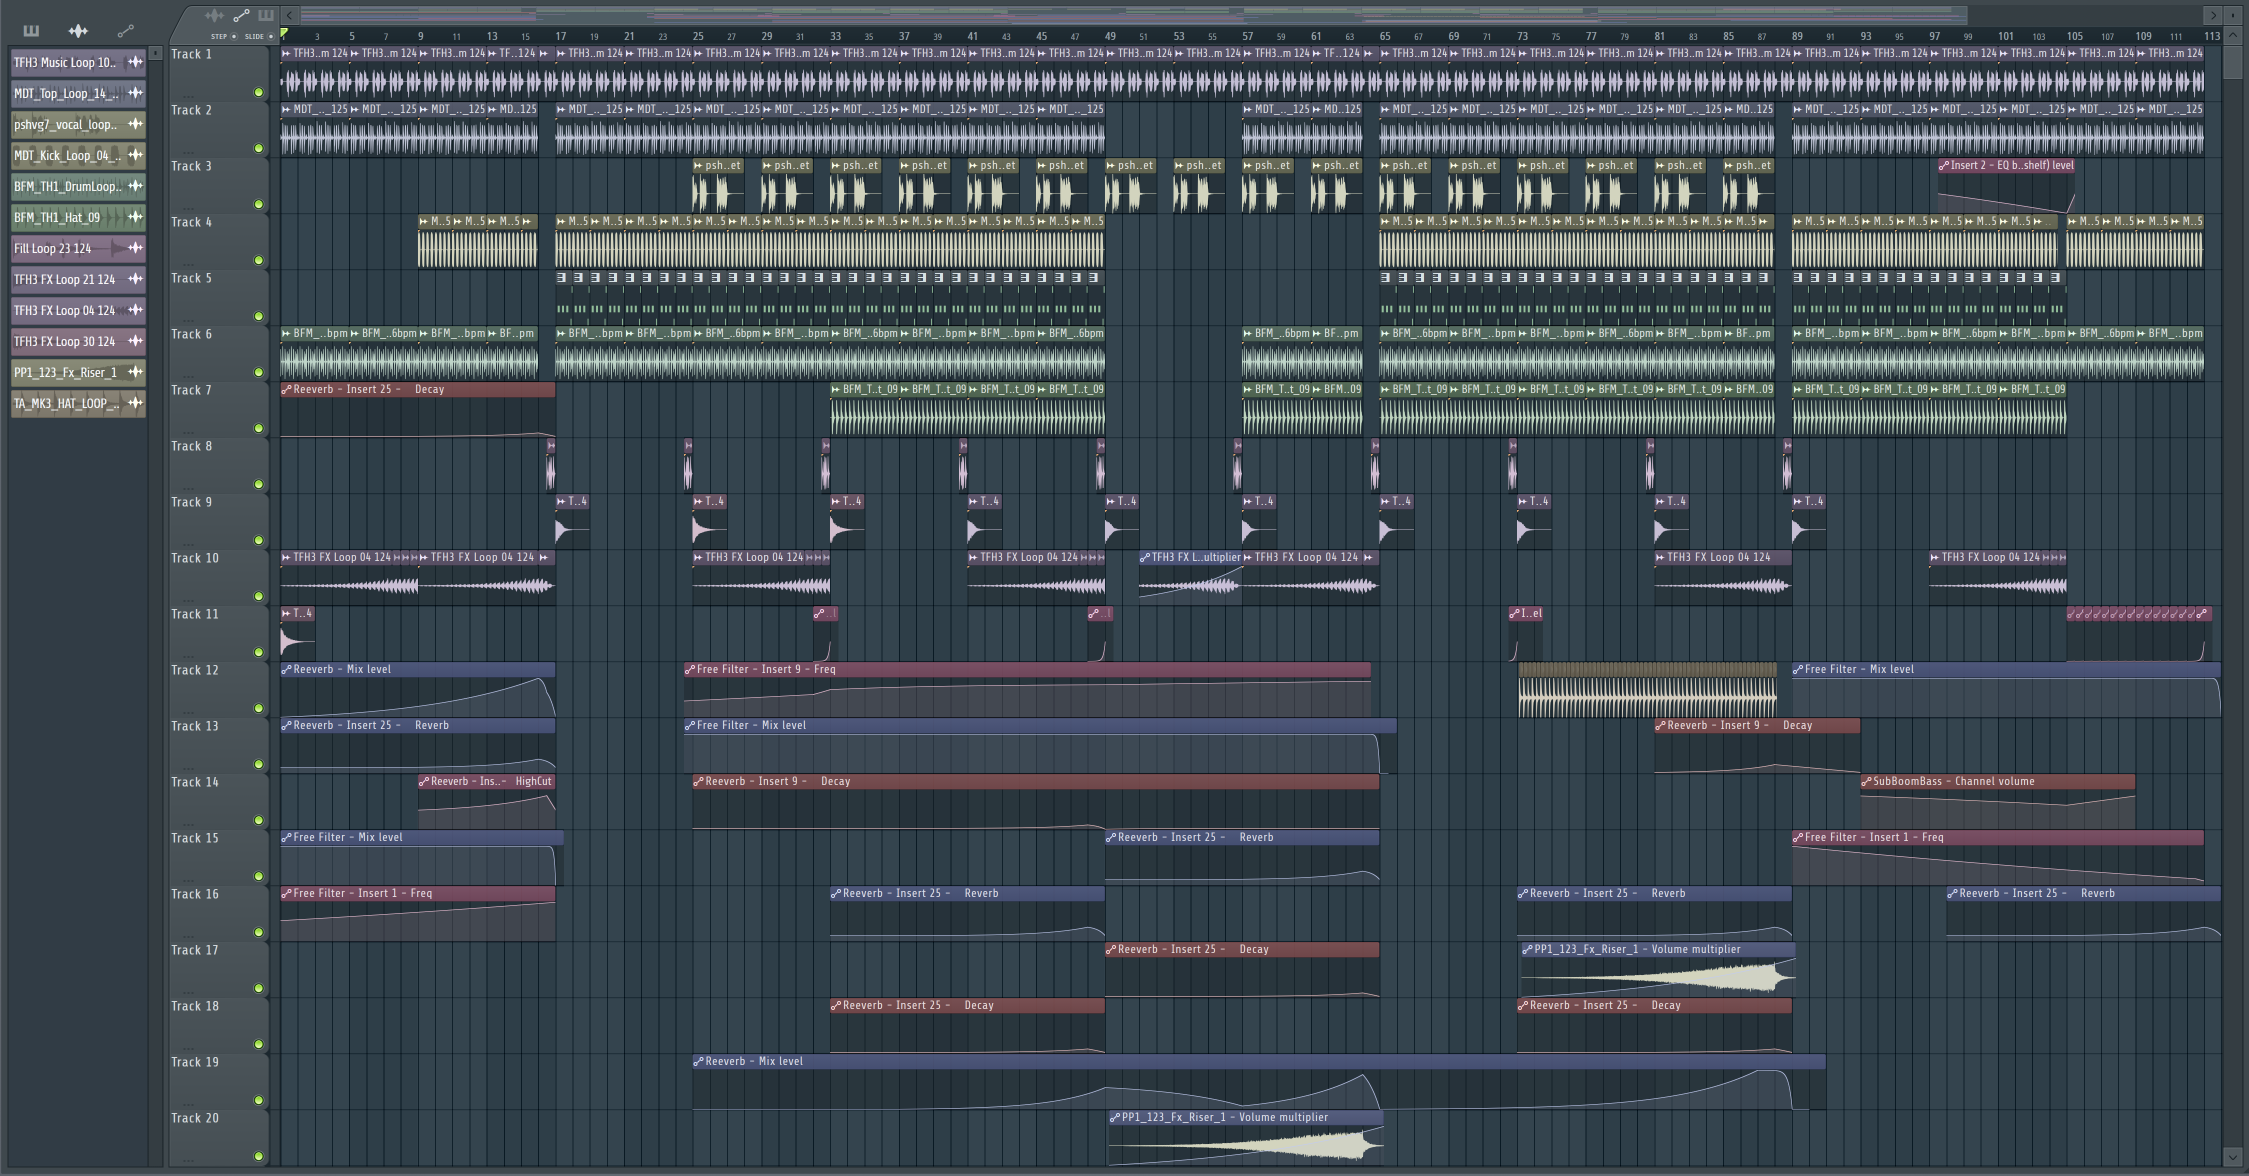Image resolution: width=2249 pixels, height=1176 pixels.
Task: Click the scroll-right arrow above the timeline
Action: pos(2212,15)
